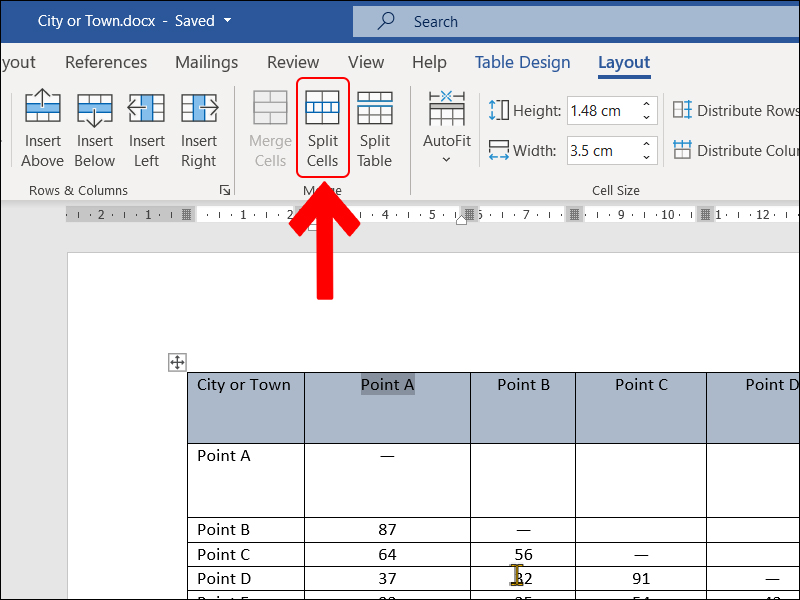Expand the document title save-status dropdown
This screenshot has width=800, height=600.
pos(228,21)
